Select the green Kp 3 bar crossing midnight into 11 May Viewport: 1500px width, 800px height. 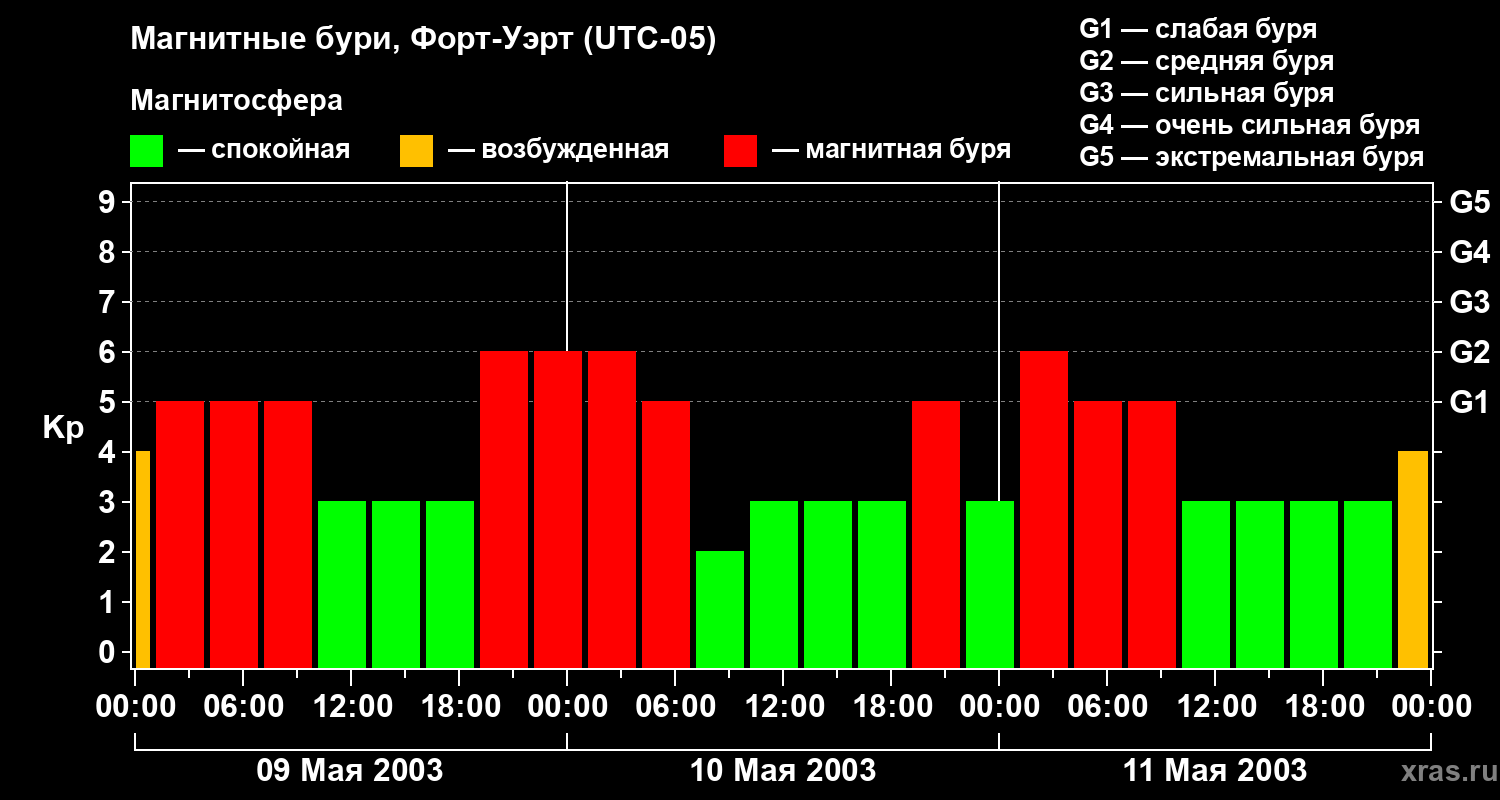pos(990,585)
